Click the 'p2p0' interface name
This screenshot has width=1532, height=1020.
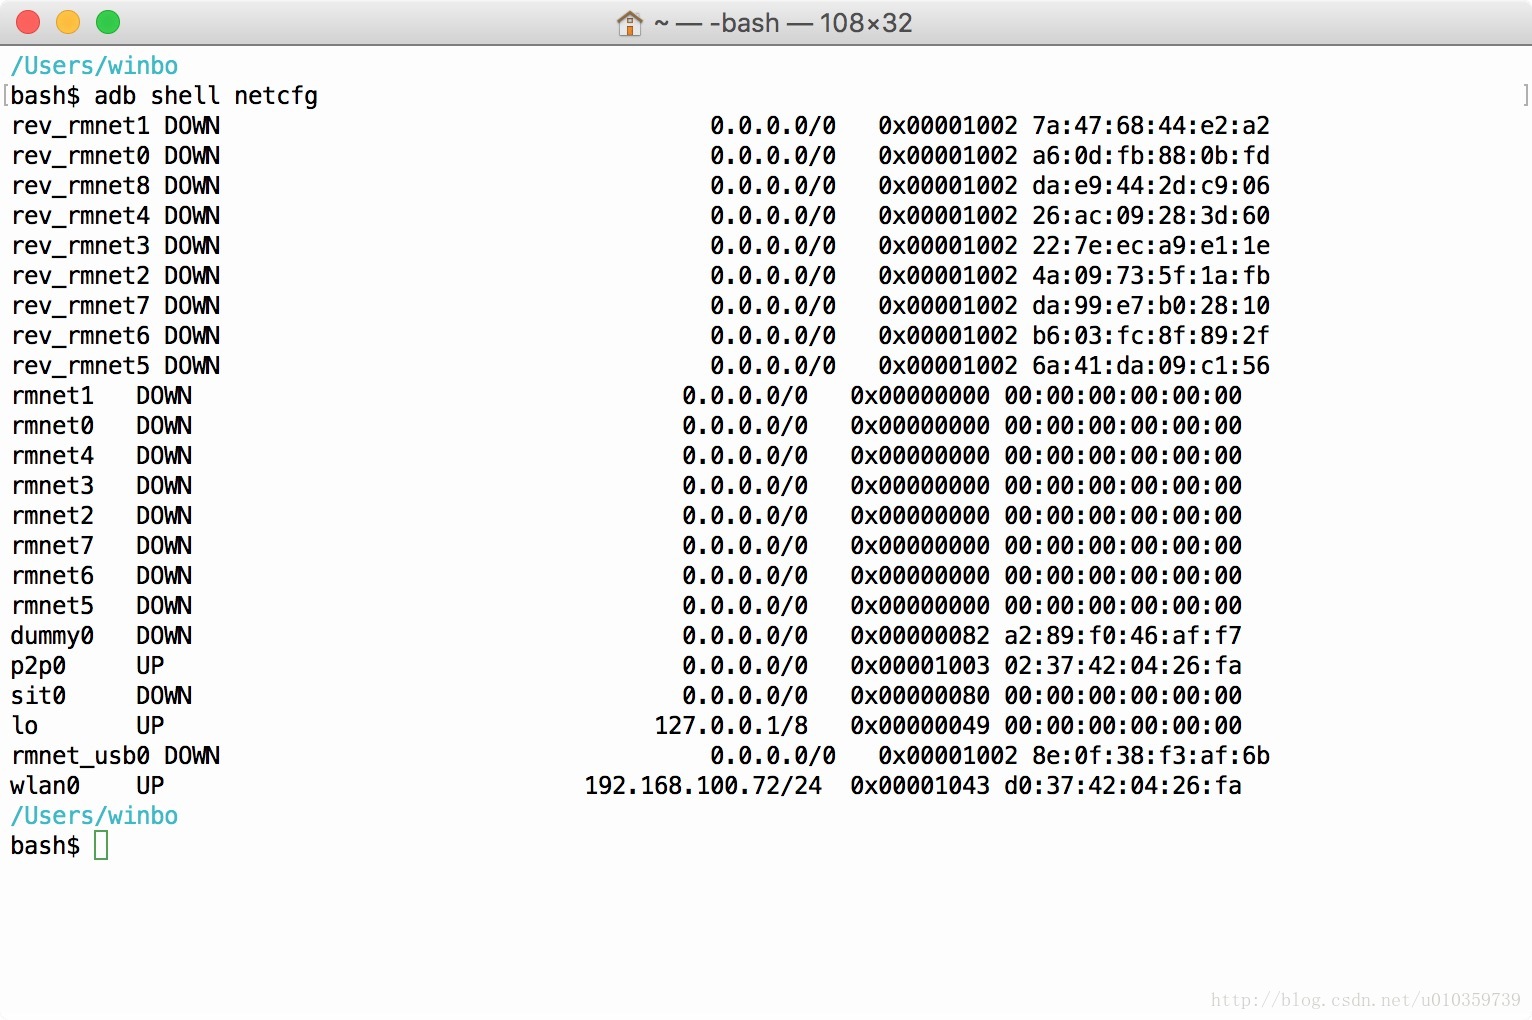coord(38,666)
